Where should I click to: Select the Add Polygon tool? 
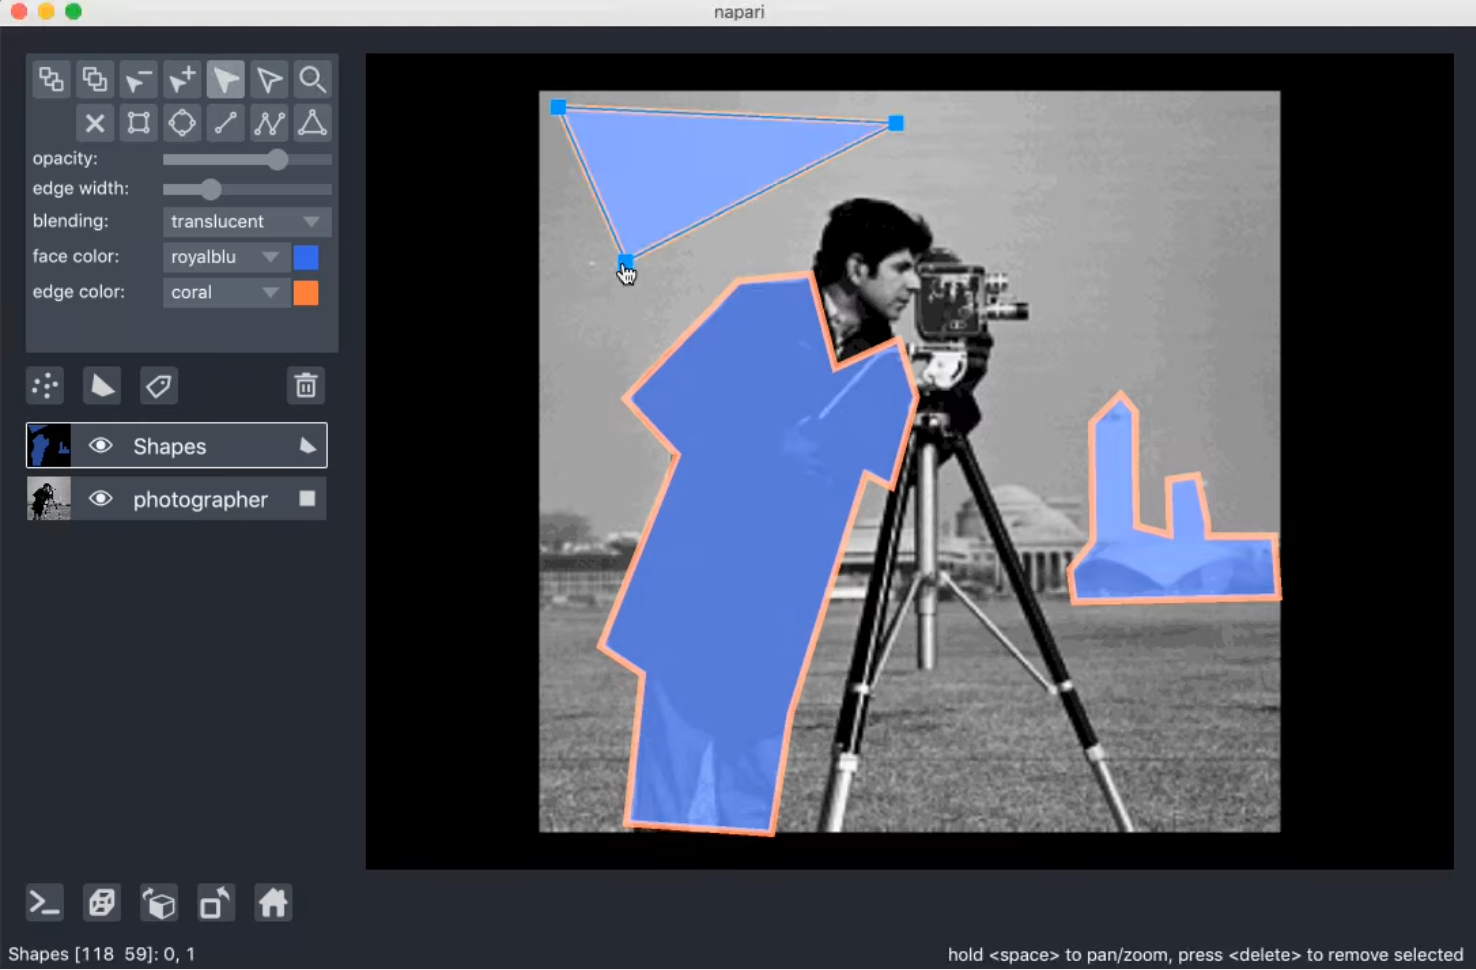tap(313, 122)
